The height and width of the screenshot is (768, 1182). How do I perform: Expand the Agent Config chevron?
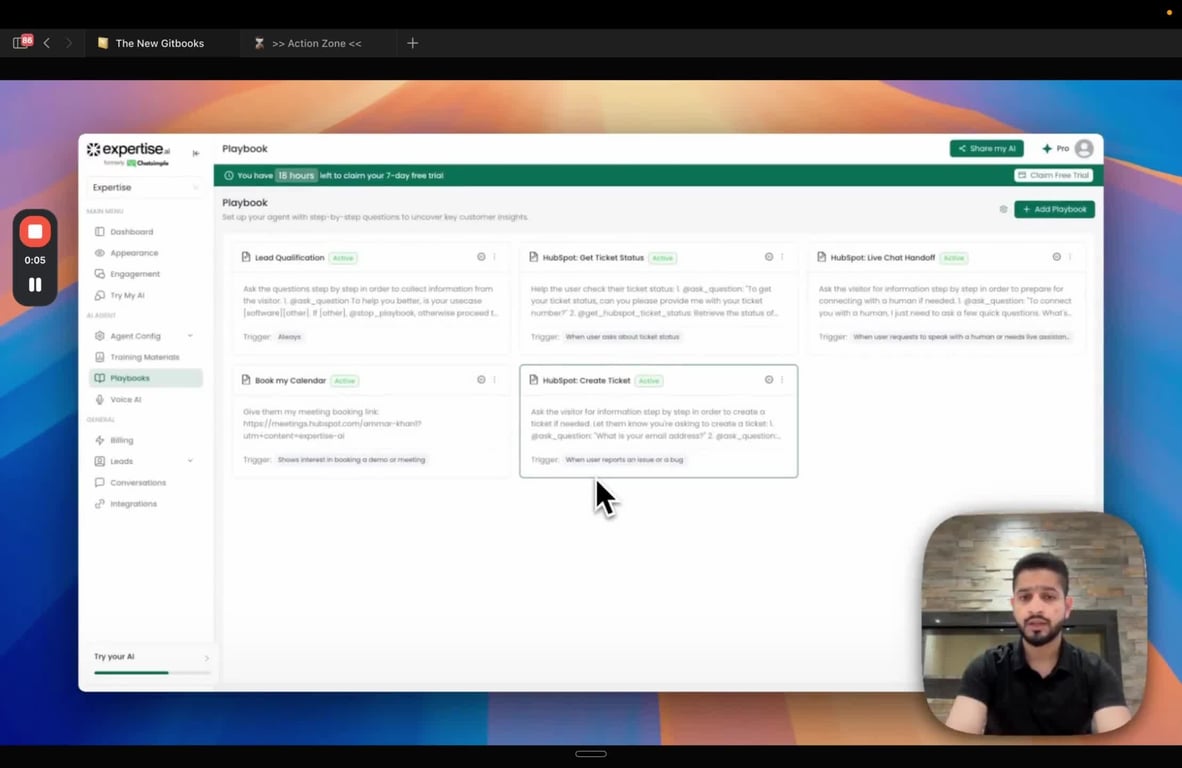point(190,335)
